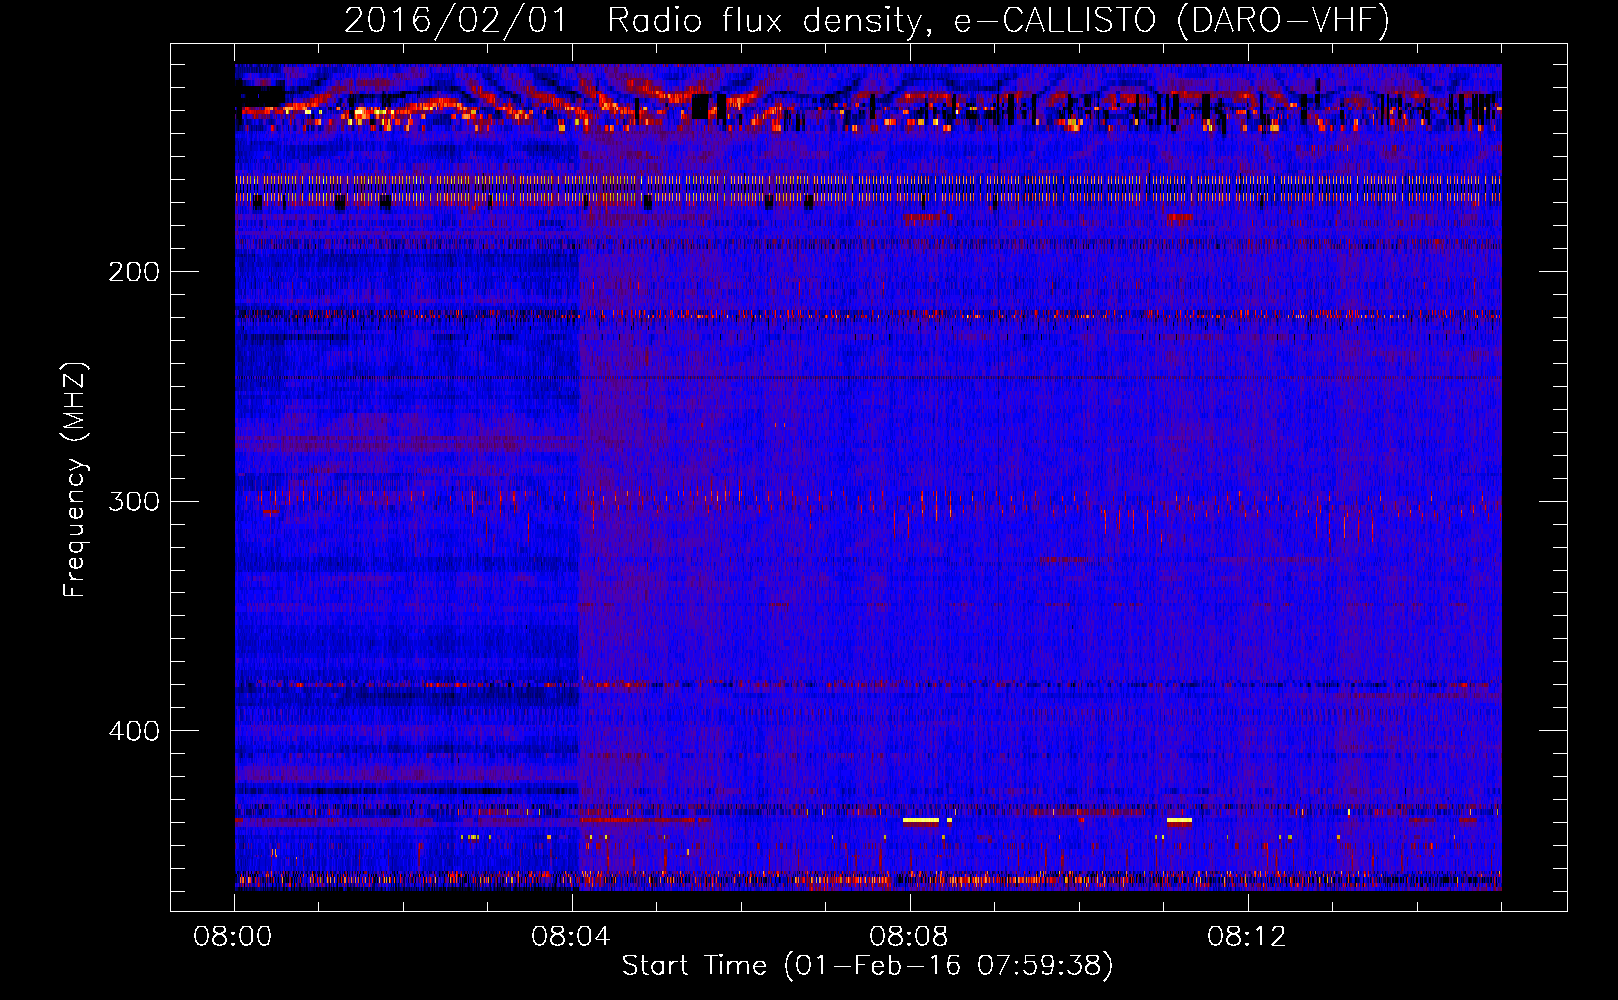Click the 400 frequency tick label
The width and height of the screenshot is (1618, 1000).
click(x=134, y=731)
